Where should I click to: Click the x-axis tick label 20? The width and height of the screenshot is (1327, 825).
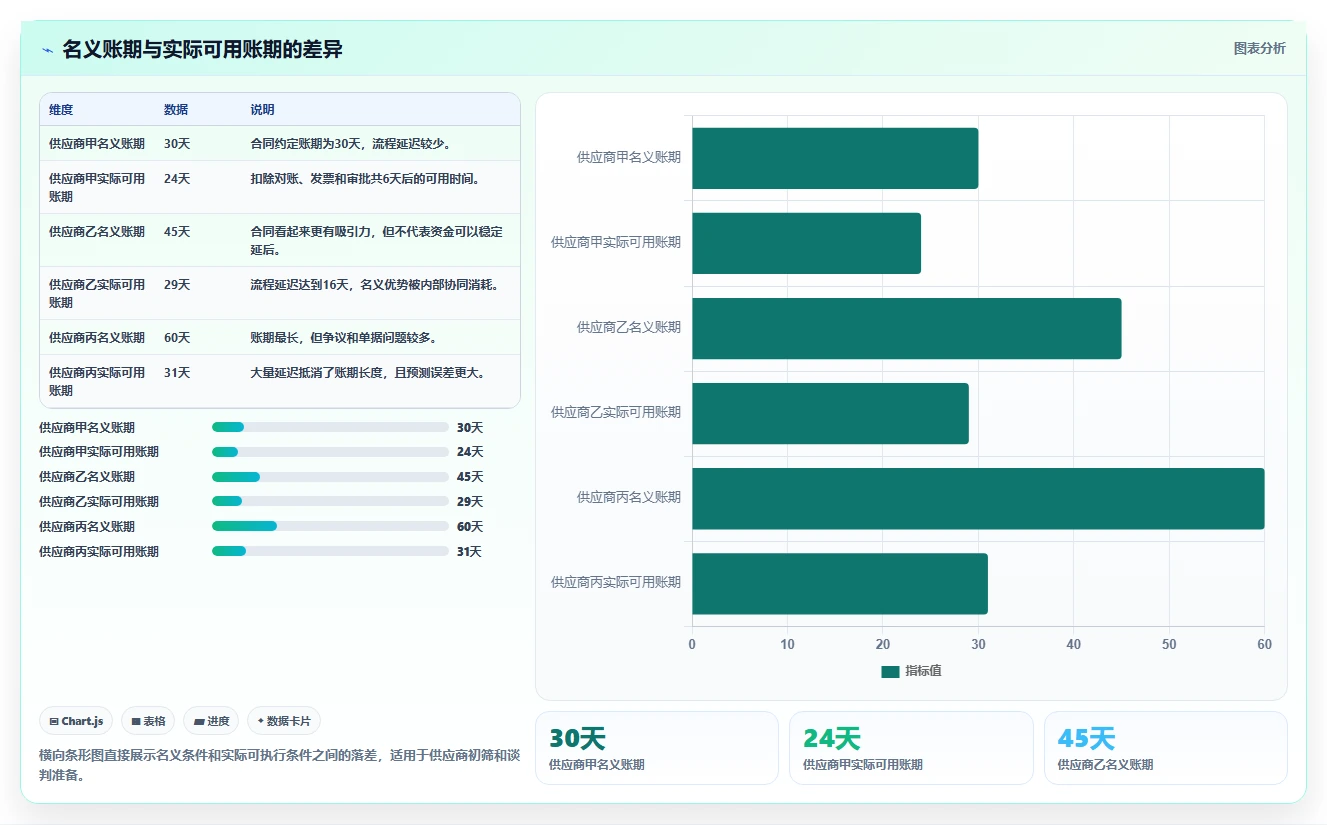(883, 645)
